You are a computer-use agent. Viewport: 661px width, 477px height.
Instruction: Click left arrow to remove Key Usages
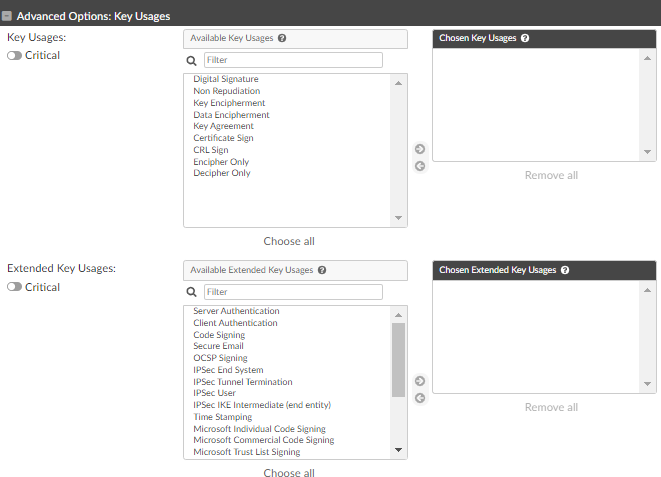(420, 166)
